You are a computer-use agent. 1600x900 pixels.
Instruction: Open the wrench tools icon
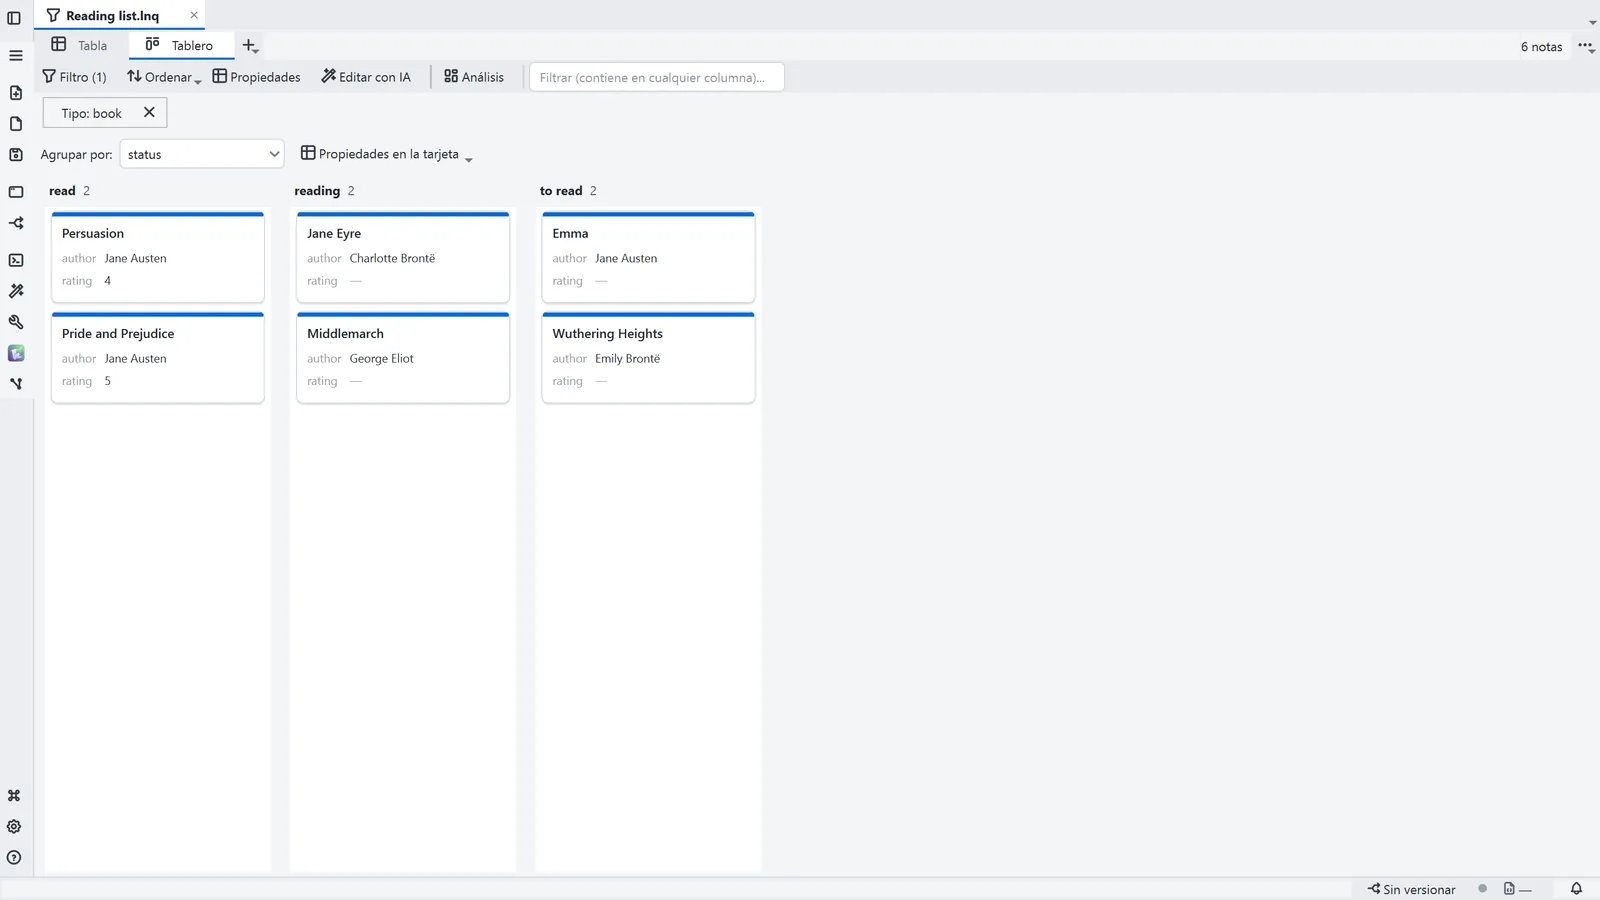tap(16, 322)
